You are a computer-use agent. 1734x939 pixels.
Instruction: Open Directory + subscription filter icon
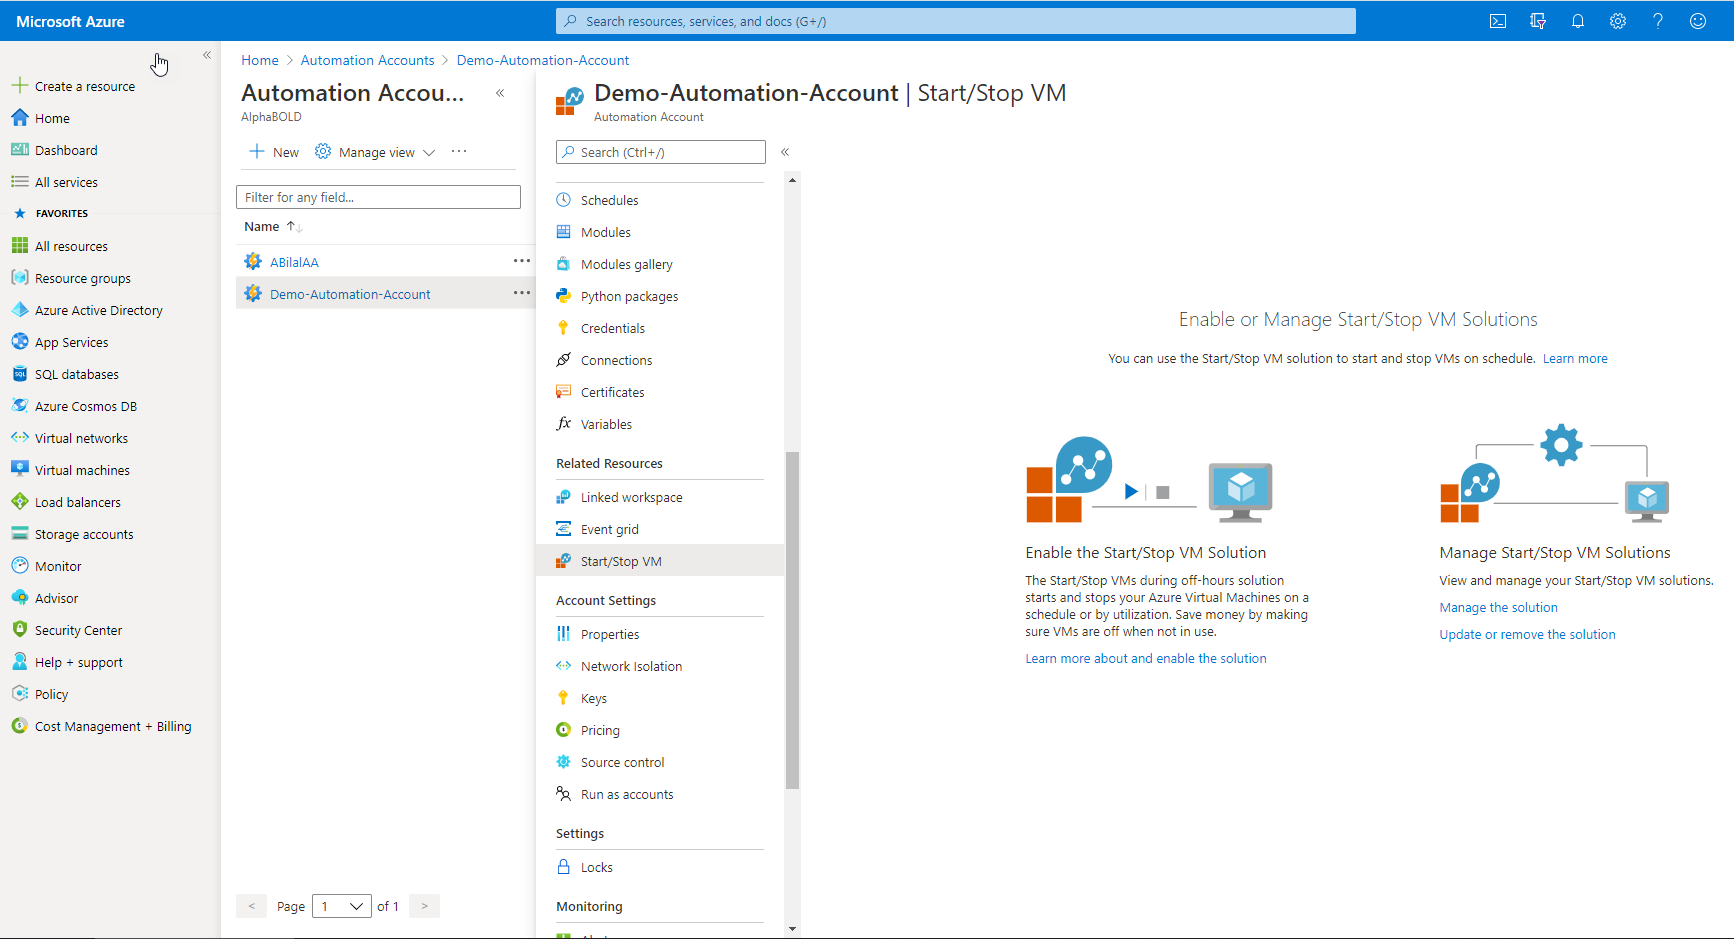tap(1538, 21)
